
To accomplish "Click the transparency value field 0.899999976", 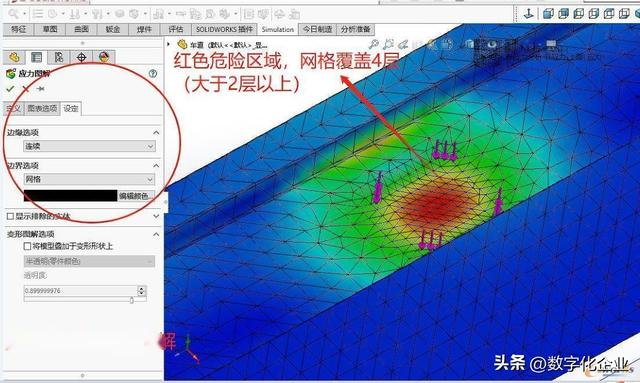I will pyautogui.click(x=80, y=291).
